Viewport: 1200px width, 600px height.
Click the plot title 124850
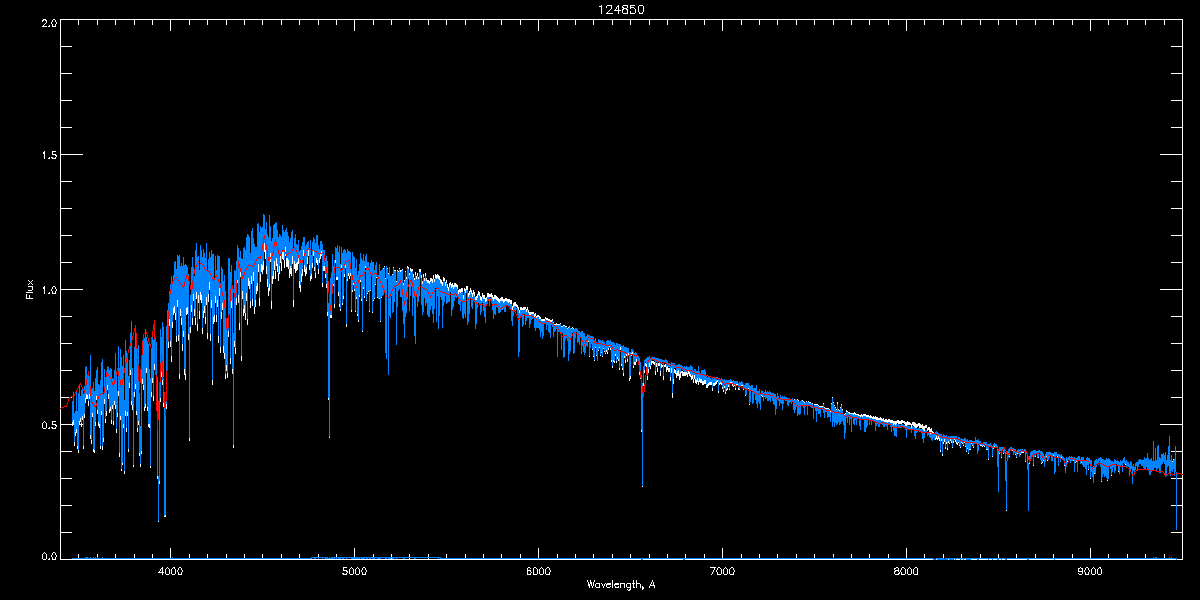coord(615,9)
